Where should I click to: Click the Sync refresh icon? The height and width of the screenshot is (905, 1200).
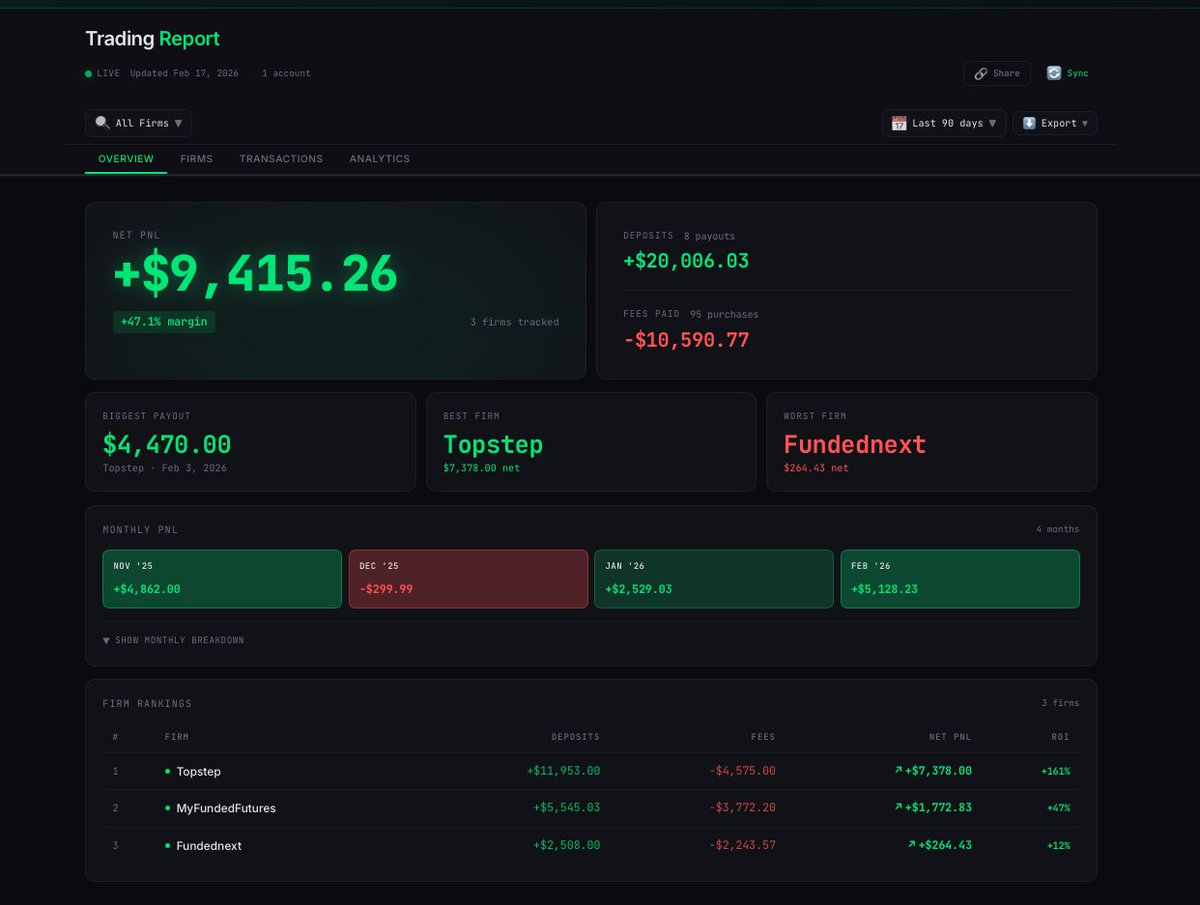(x=1054, y=73)
